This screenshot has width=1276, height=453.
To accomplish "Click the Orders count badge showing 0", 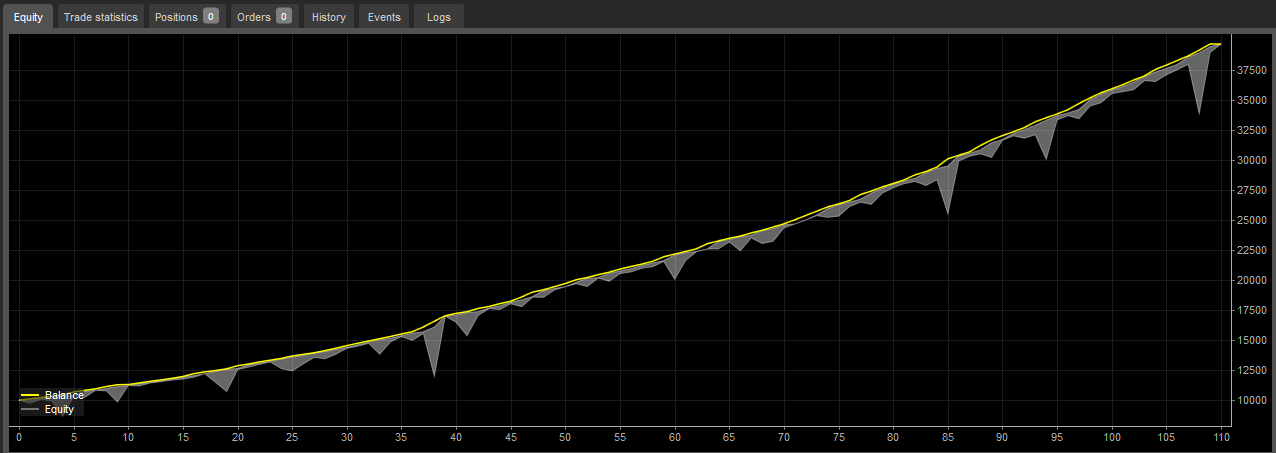I will (284, 17).
